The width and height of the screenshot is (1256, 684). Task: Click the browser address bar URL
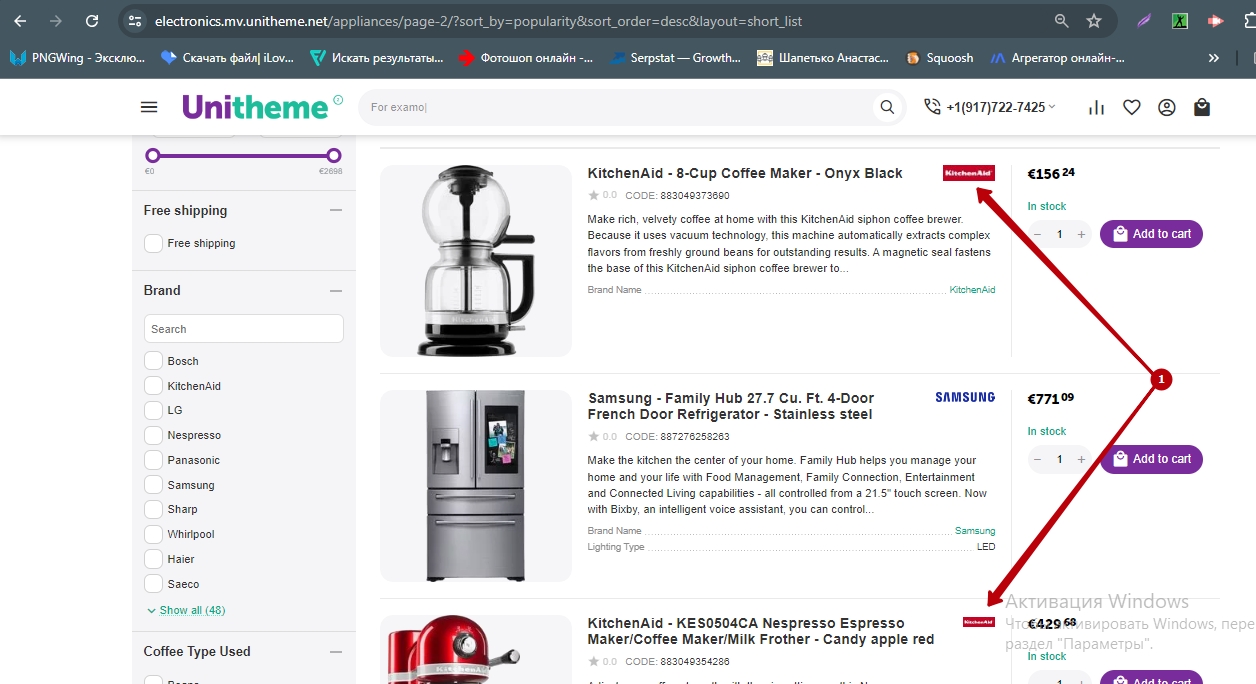click(478, 21)
